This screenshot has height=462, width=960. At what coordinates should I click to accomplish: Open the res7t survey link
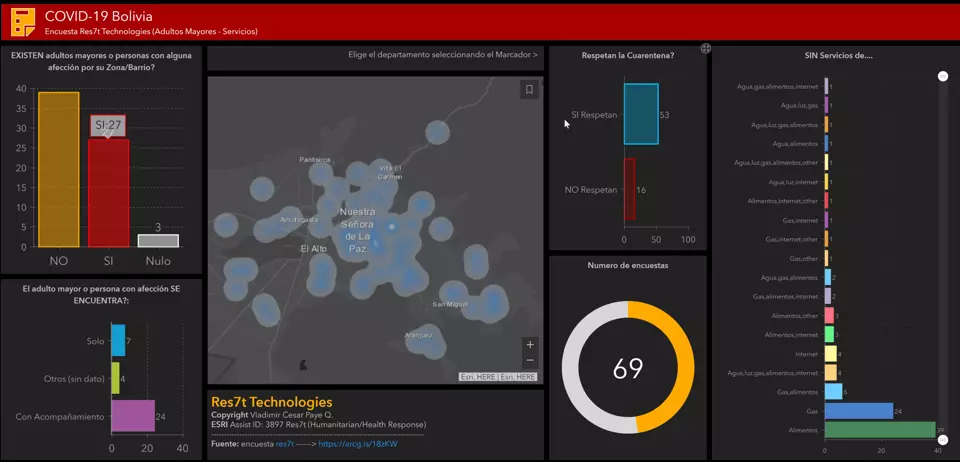(x=285, y=444)
